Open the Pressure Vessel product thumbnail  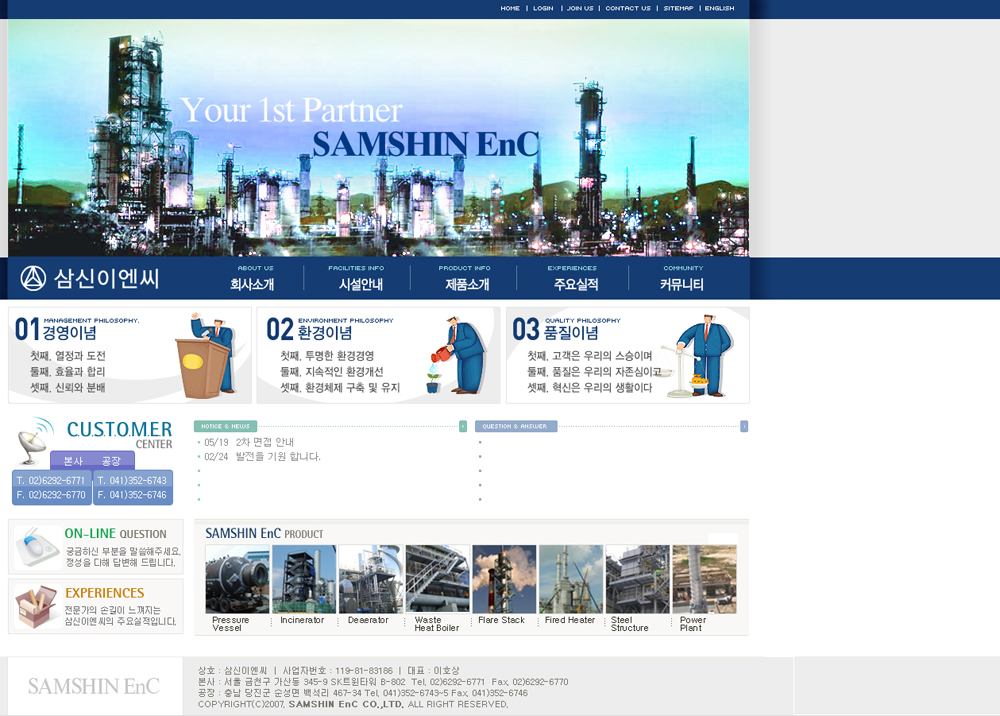[x=237, y=579]
